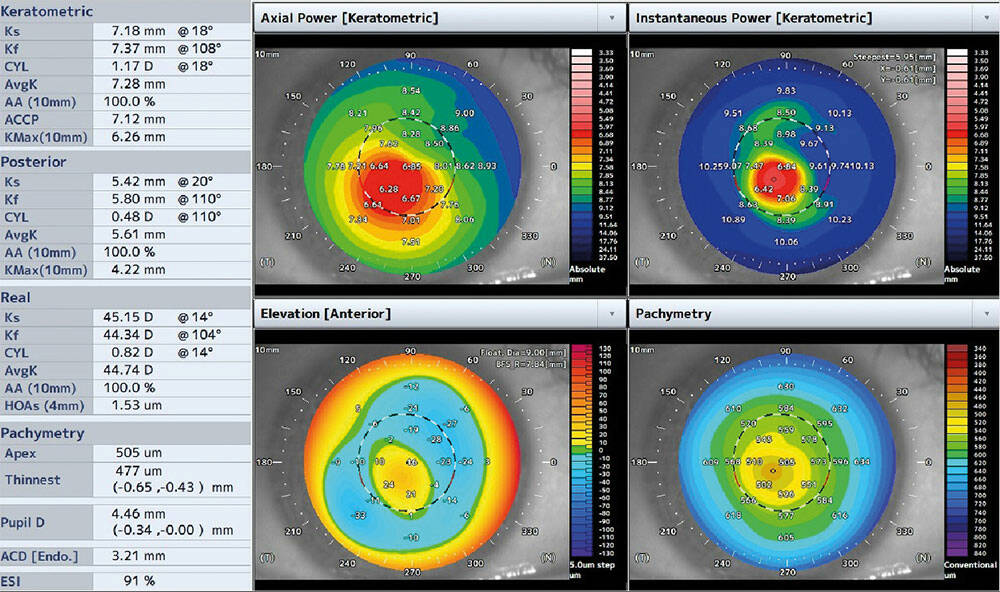The height and width of the screenshot is (592, 1000).
Task: Click the ESI 91 % value row
Action: tap(140, 580)
